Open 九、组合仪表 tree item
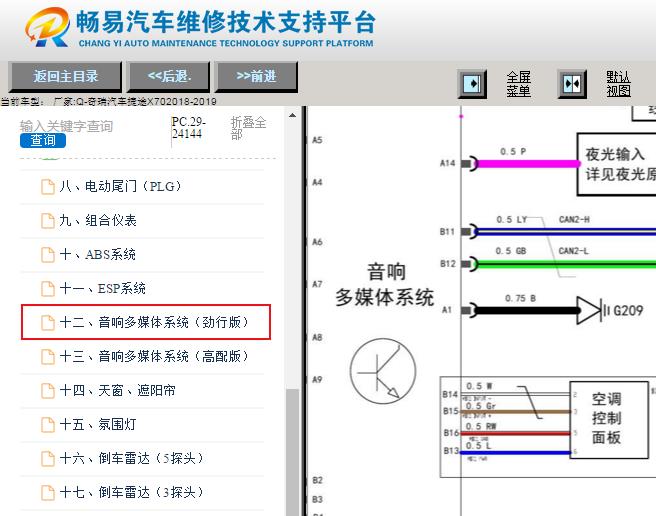The image size is (656, 516). tap(142, 221)
